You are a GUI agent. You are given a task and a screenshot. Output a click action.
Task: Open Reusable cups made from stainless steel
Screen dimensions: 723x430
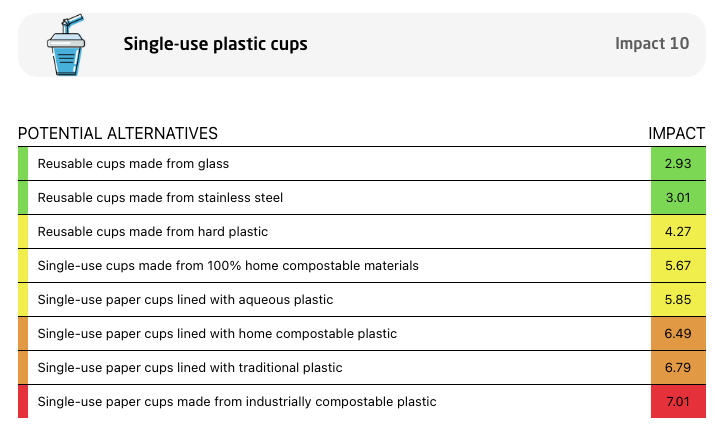tap(362, 198)
